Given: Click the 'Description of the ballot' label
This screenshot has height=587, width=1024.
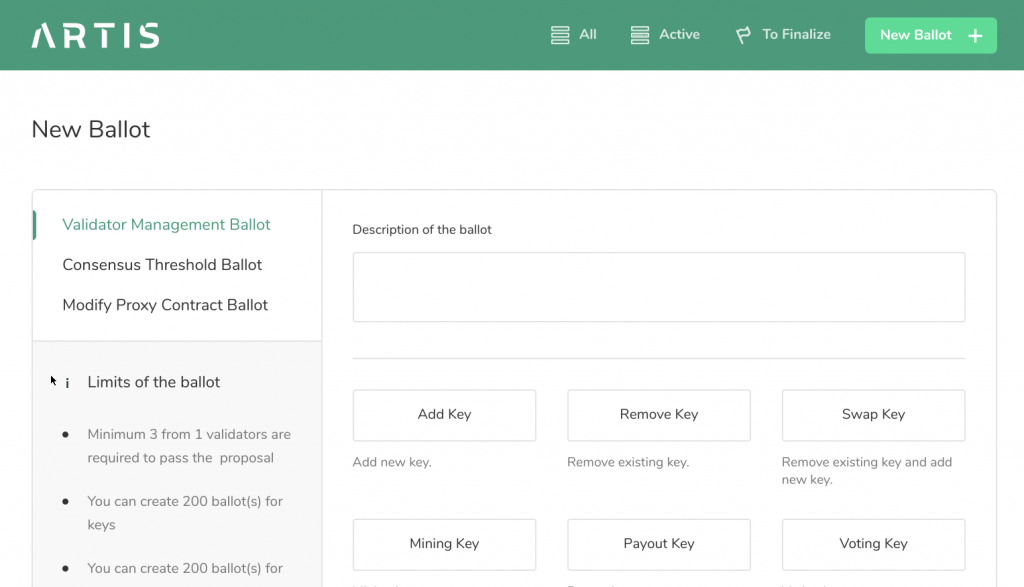Looking at the screenshot, I should point(422,230).
